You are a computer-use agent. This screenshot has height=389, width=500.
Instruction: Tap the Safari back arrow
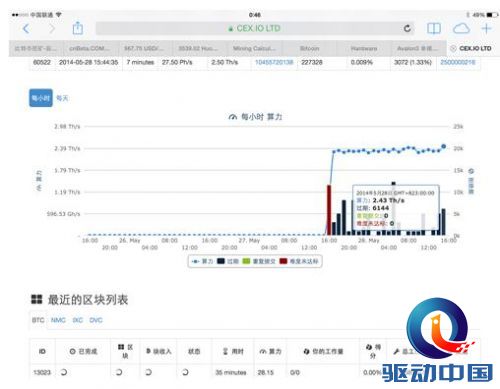click(26, 29)
